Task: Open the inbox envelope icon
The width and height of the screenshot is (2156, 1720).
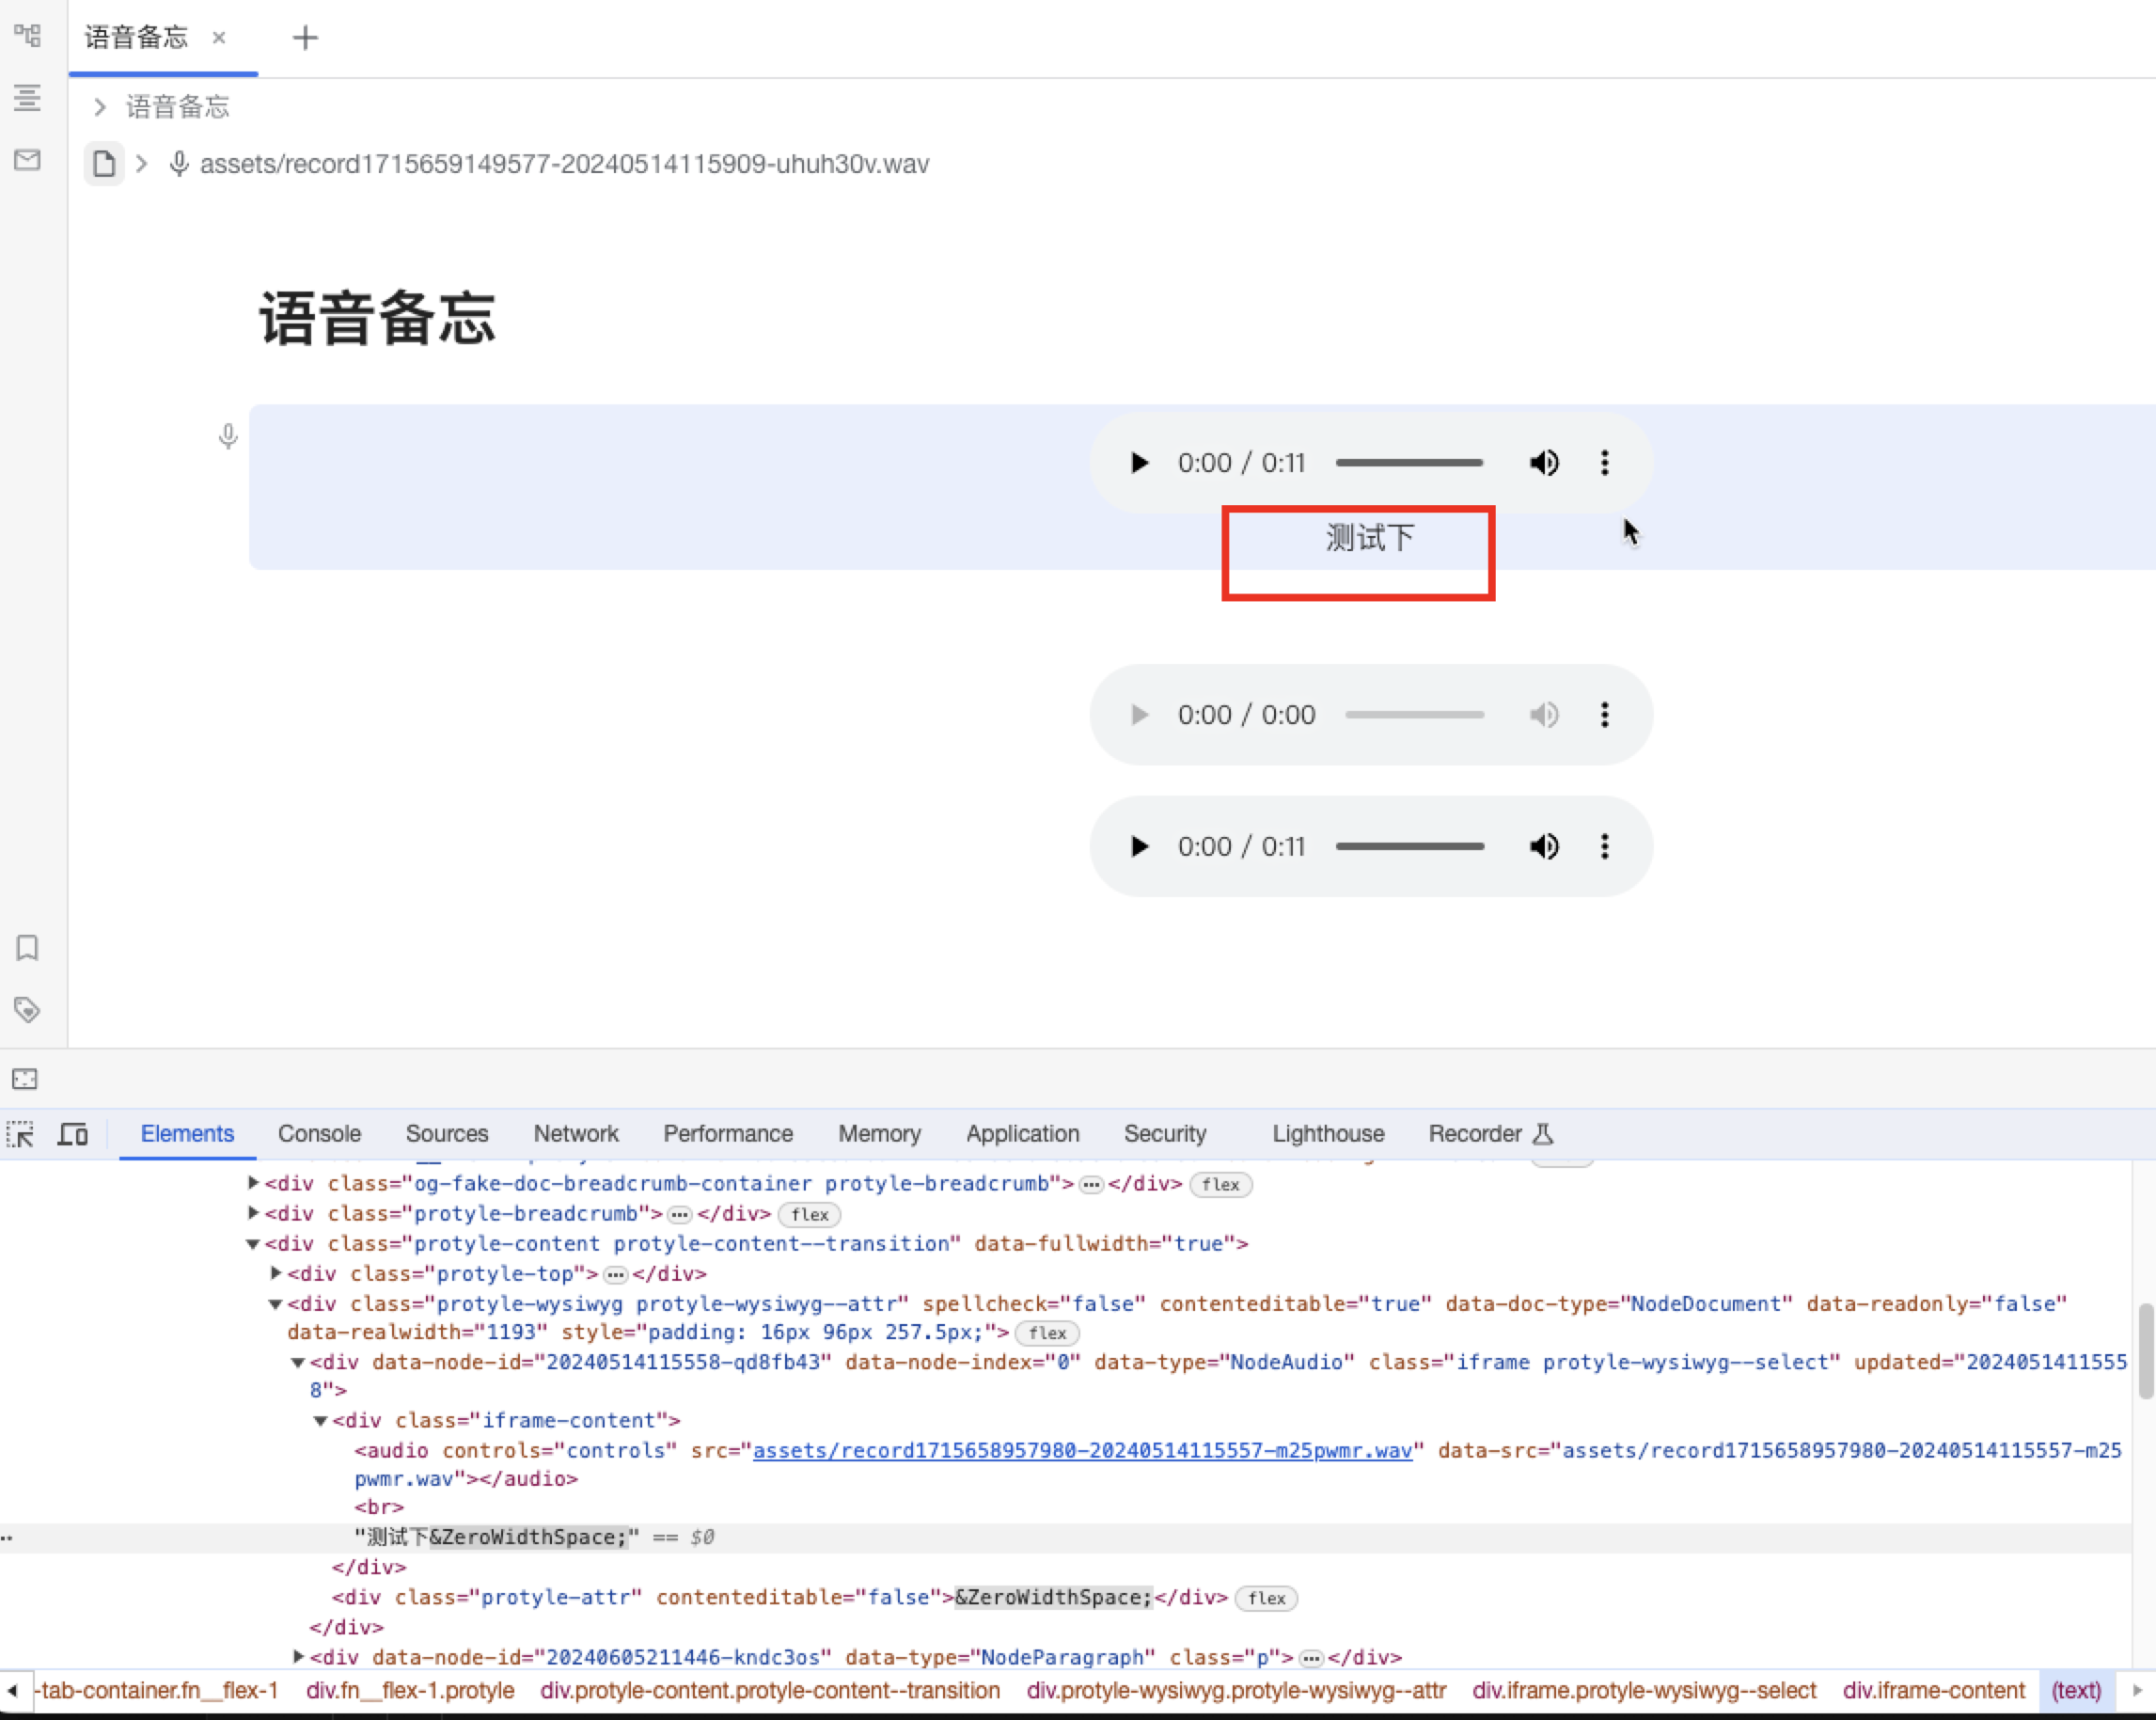Action: (27, 160)
